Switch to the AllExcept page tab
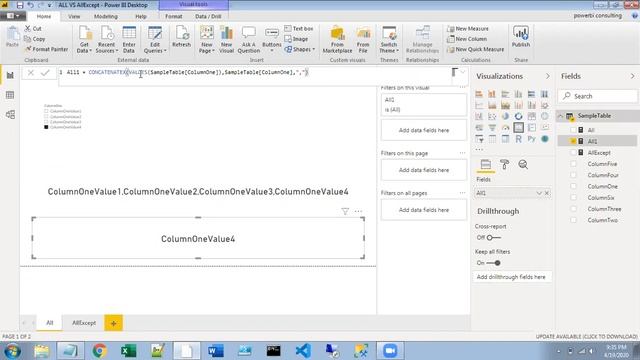 84,323
